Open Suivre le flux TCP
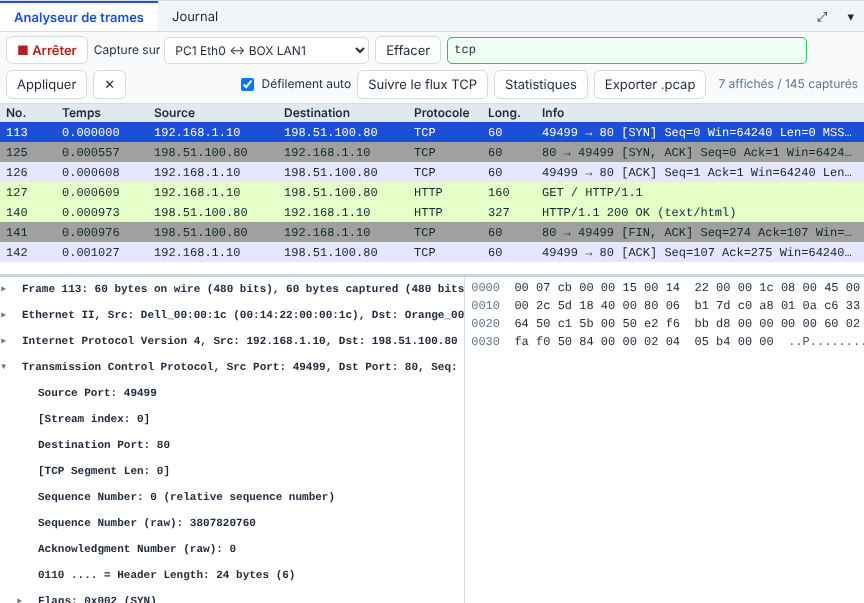The width and height of the screenshot is (864, 603). [x=422, y=84]
